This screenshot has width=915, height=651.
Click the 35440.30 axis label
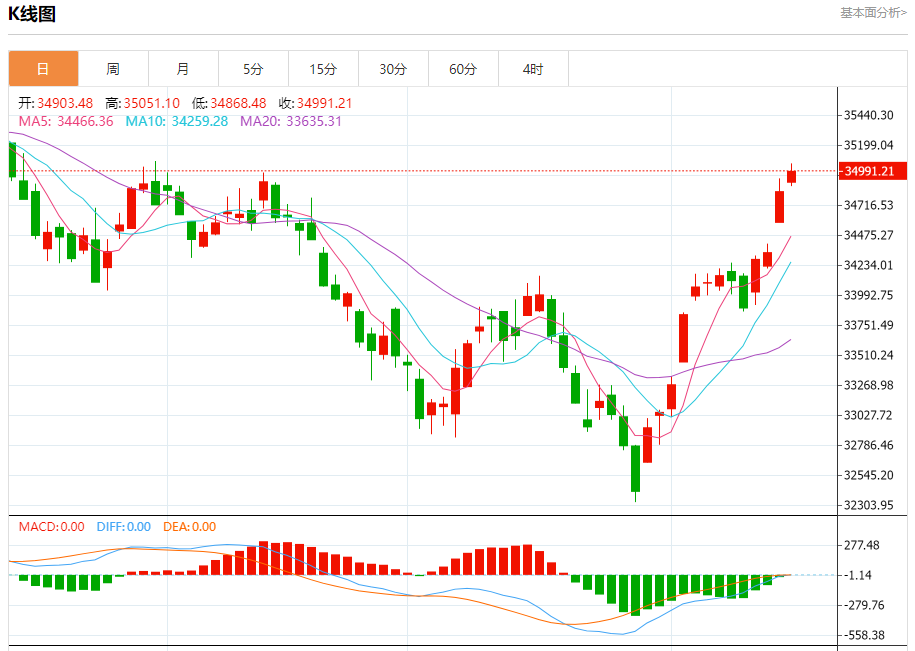pyautogui.click(x=869, y=116)
